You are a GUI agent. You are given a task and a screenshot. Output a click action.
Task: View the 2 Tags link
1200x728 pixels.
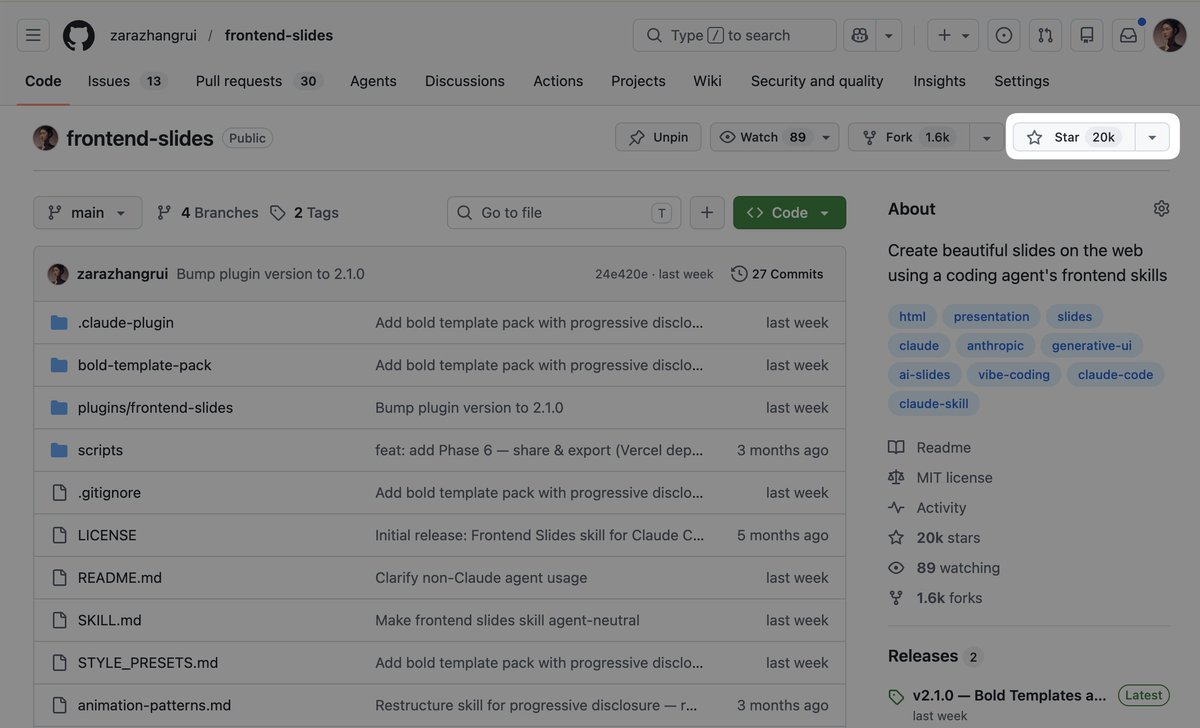(305, 212)
